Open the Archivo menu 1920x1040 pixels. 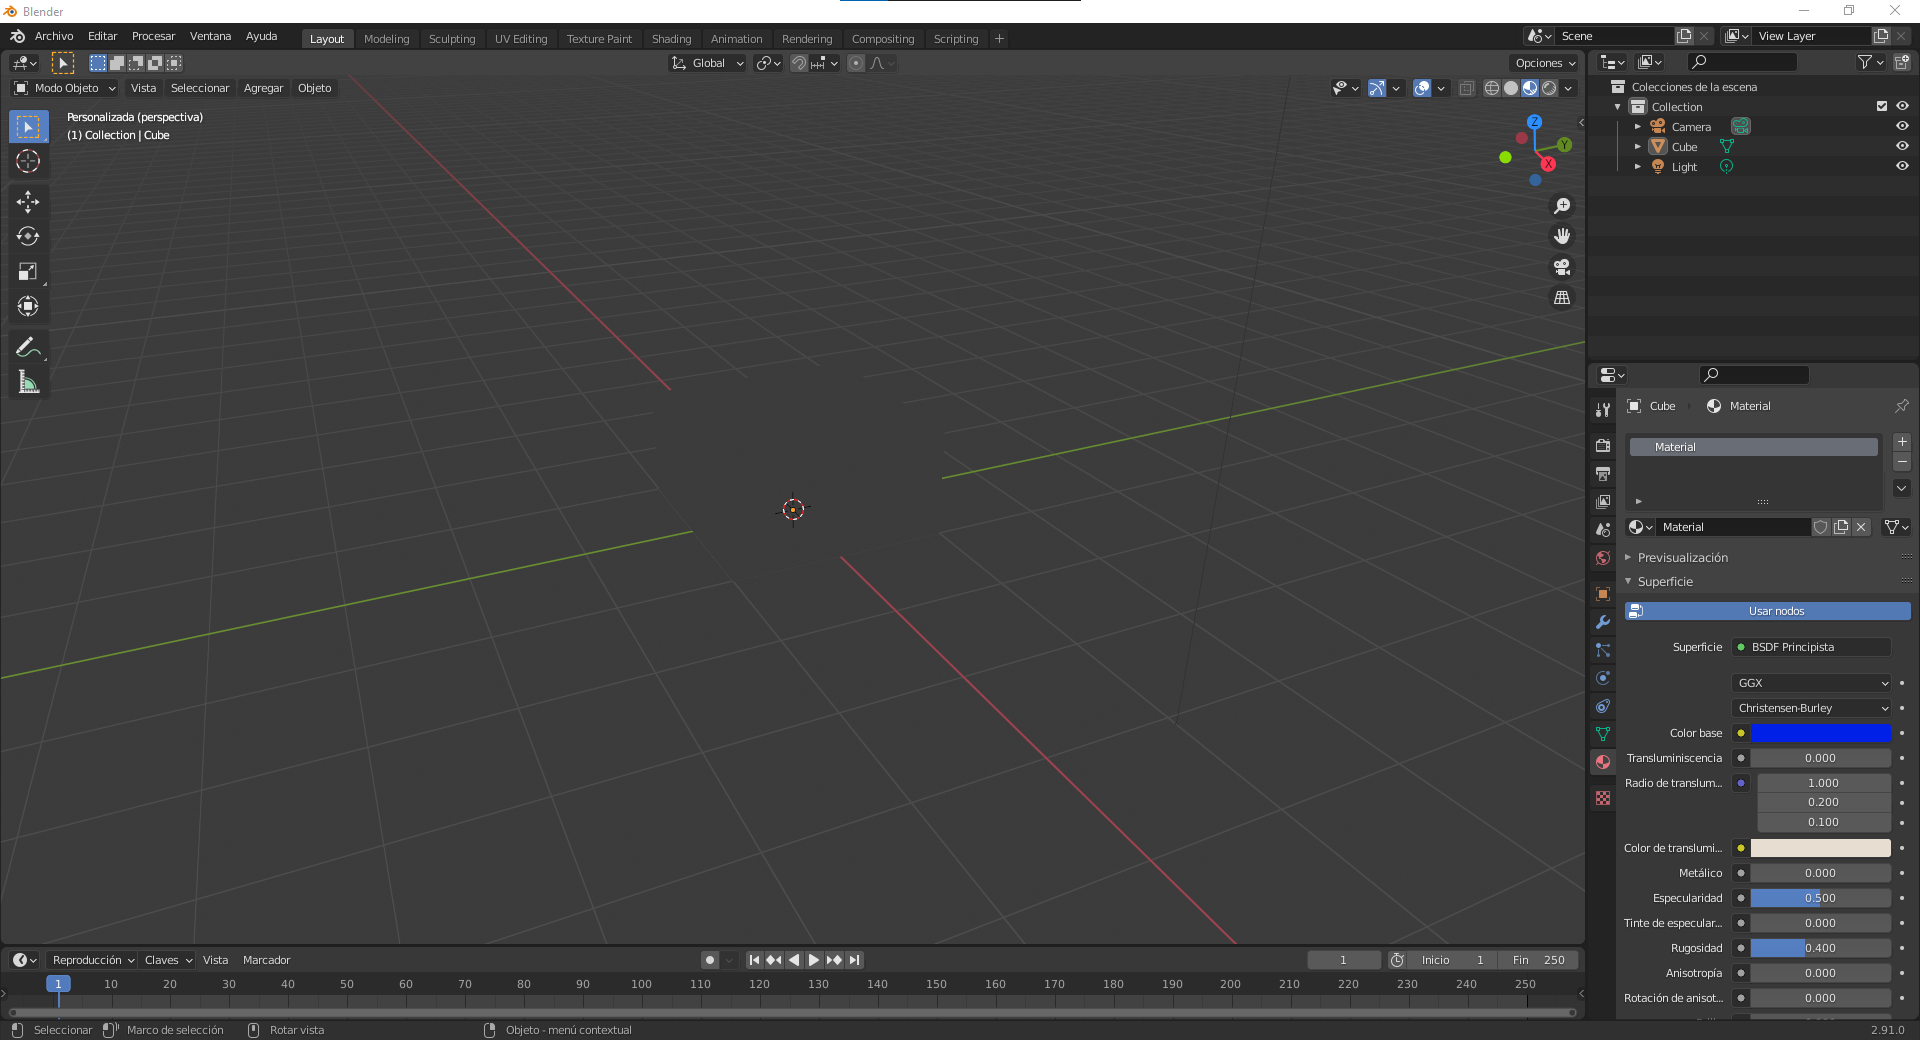click(54, 36)
